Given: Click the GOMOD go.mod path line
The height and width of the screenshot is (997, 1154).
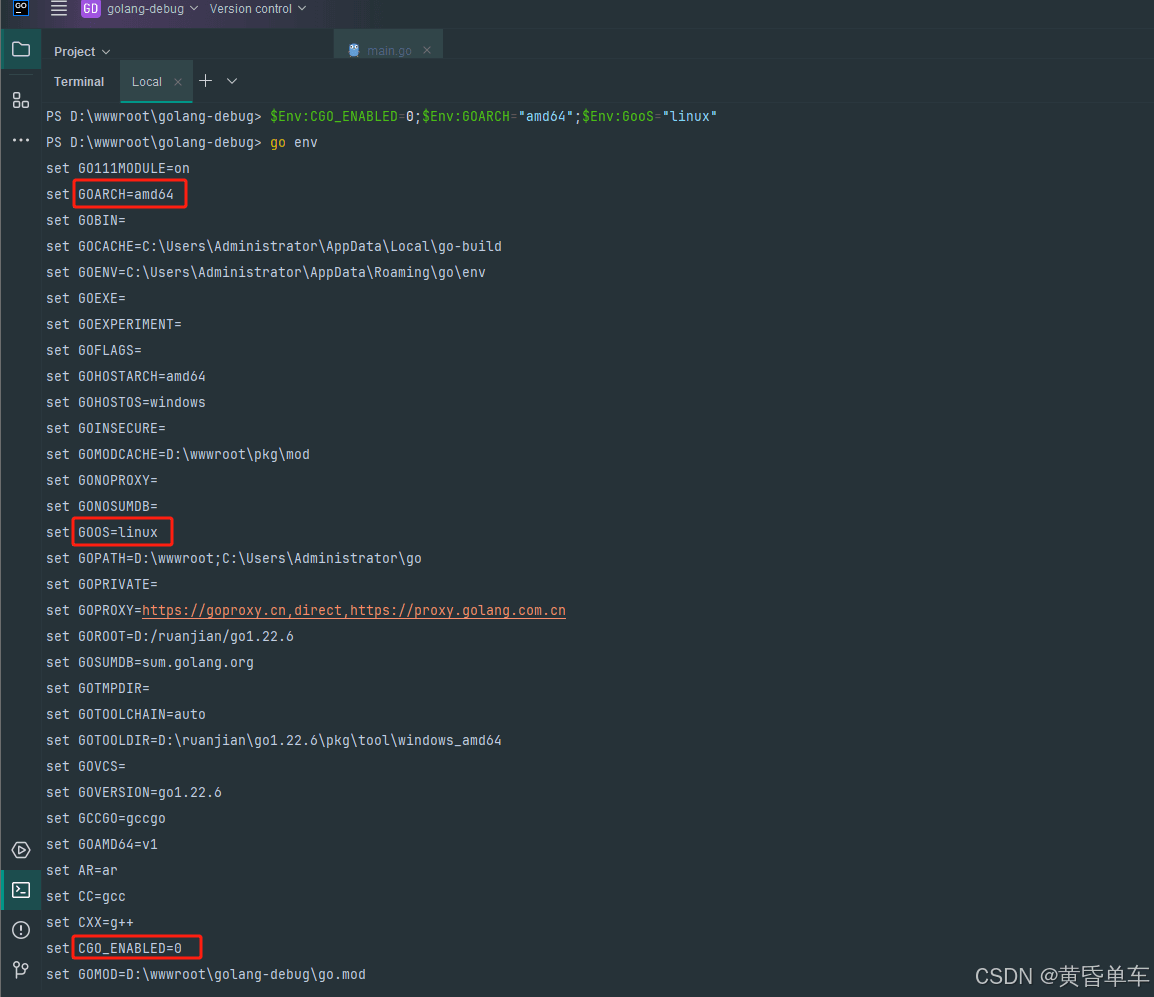Looking at the screenshot, I should (x=206, y=974).
